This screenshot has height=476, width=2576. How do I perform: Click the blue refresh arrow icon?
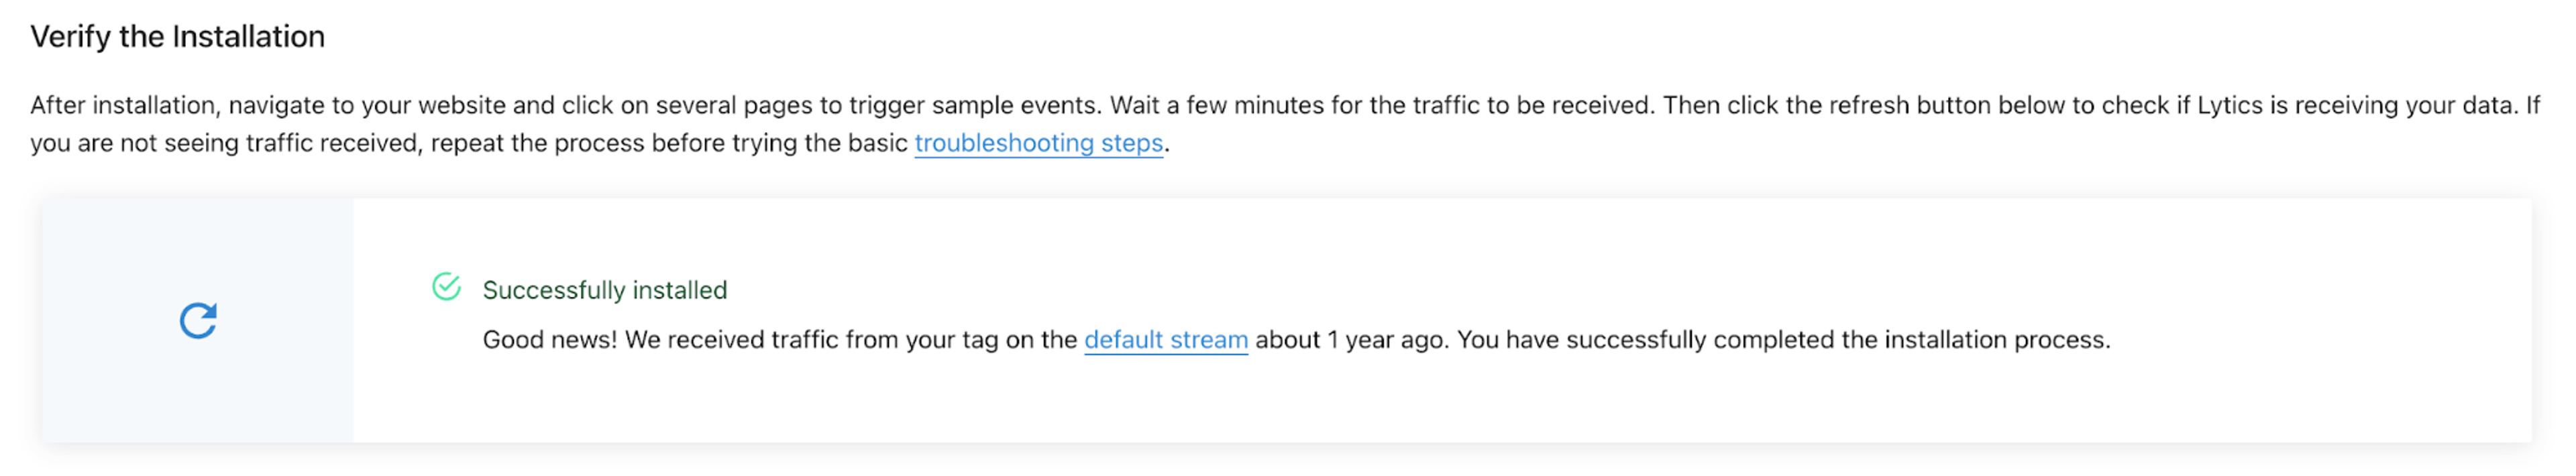[x=198, y=321]
